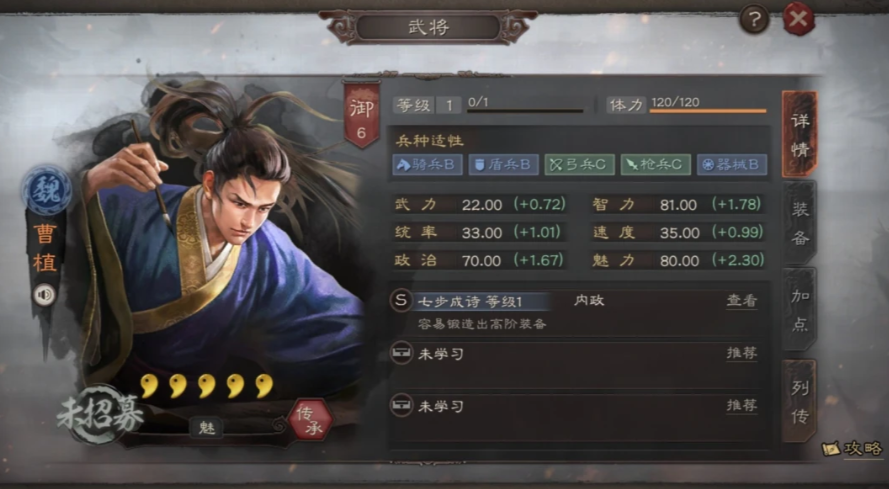The image size is (889, 489).
Task: Tap the 御 6 cost banner
Action: tap(361, 115)
